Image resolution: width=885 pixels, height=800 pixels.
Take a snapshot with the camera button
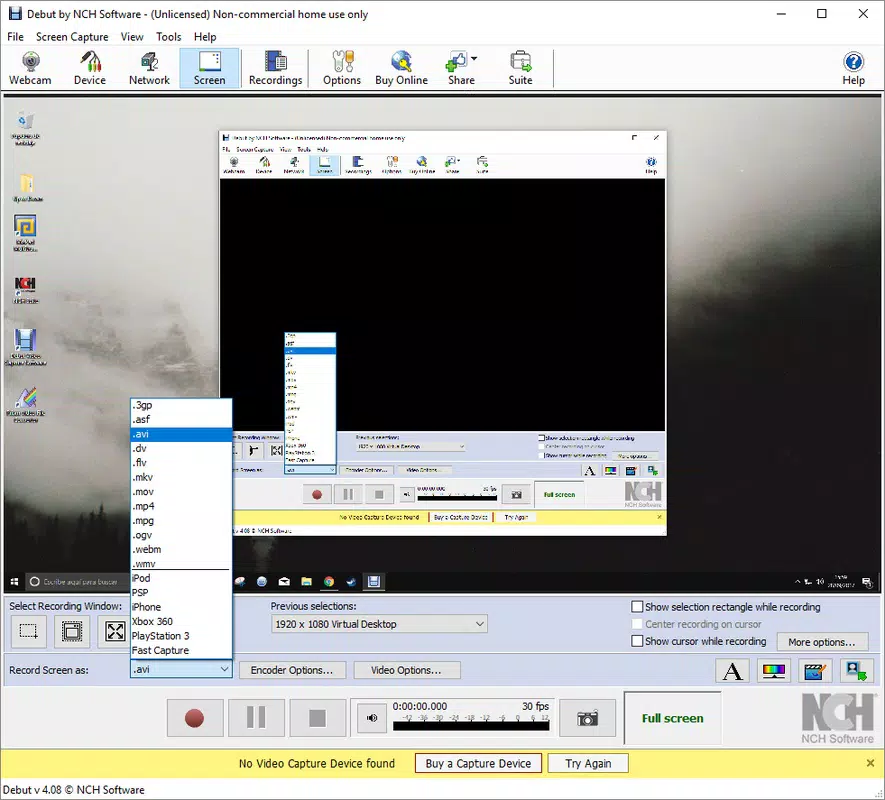coord(587,718)
